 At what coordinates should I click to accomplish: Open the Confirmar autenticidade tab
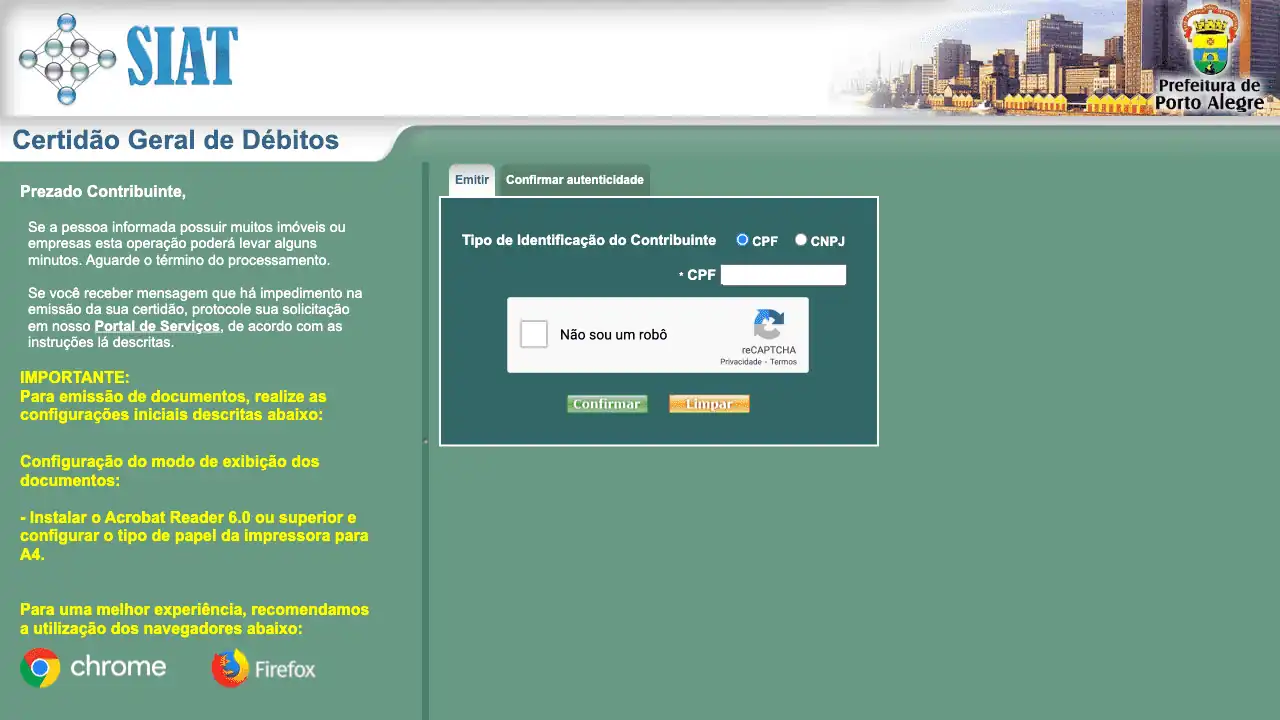574,180
